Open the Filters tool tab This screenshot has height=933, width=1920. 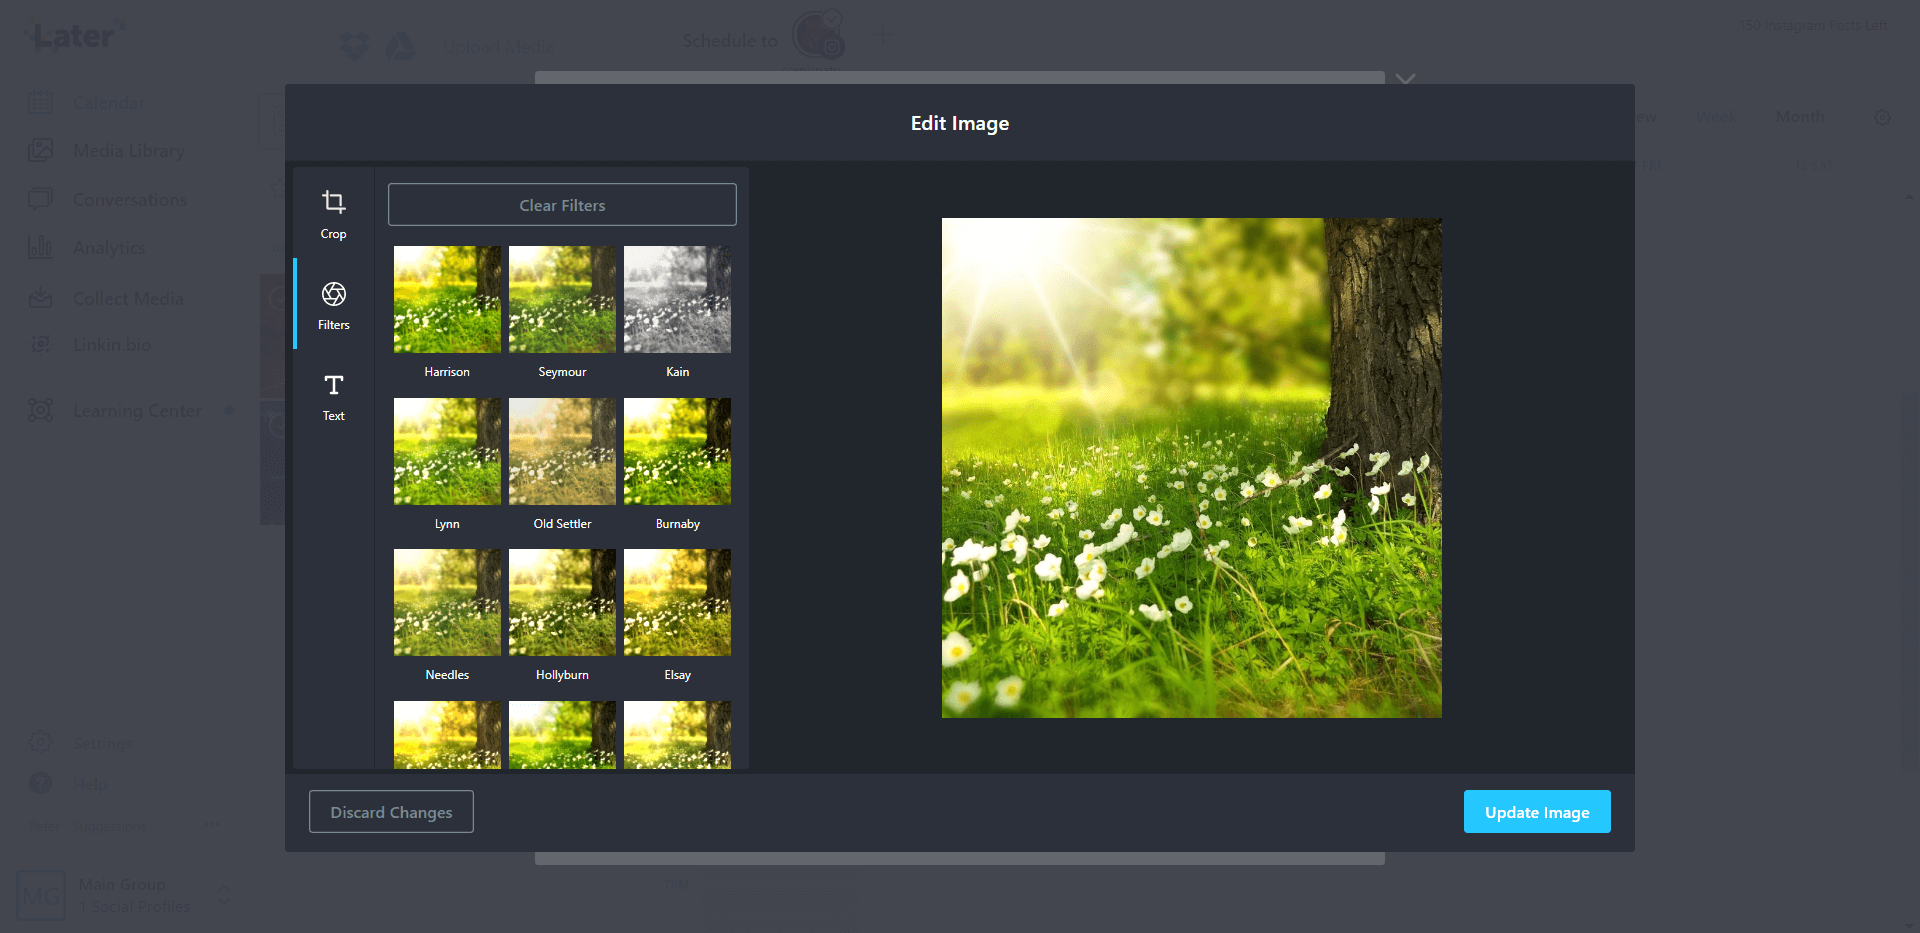(333, 305)
